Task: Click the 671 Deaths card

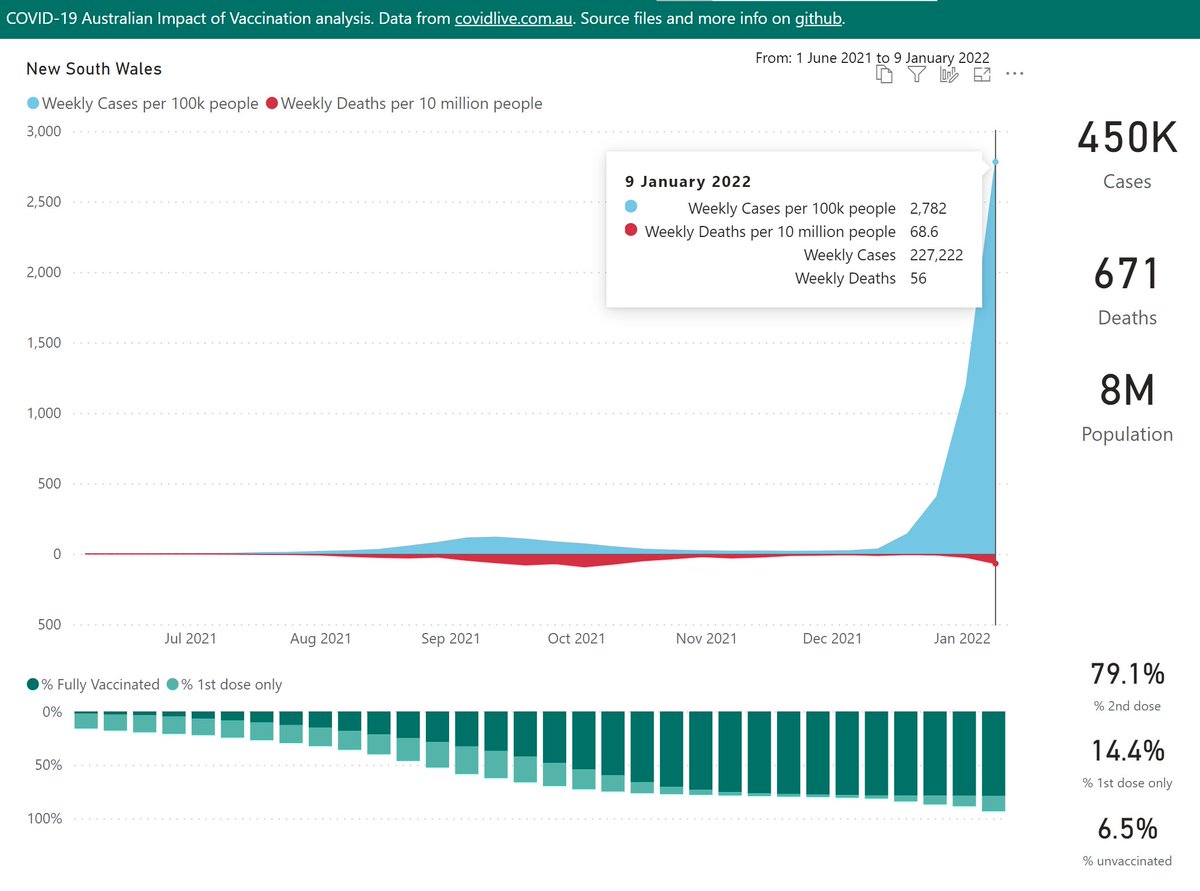Action: tap(1127, 290)
